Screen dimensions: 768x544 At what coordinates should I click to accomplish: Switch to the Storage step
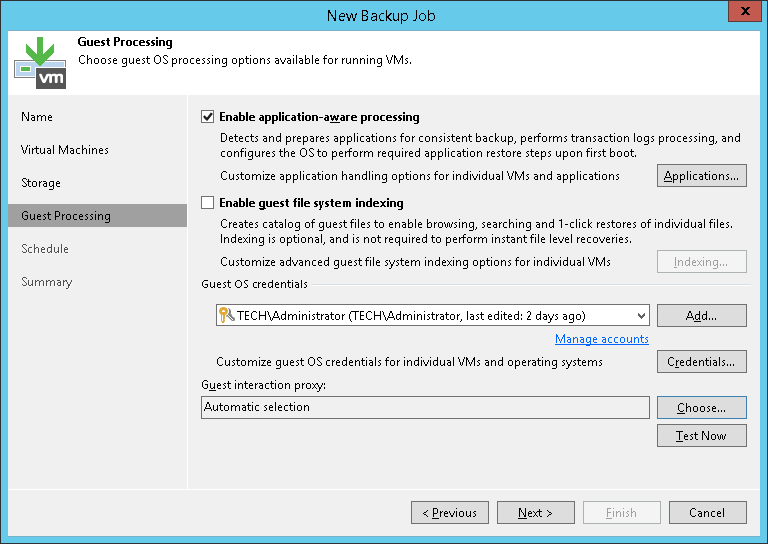pos(41,183)
